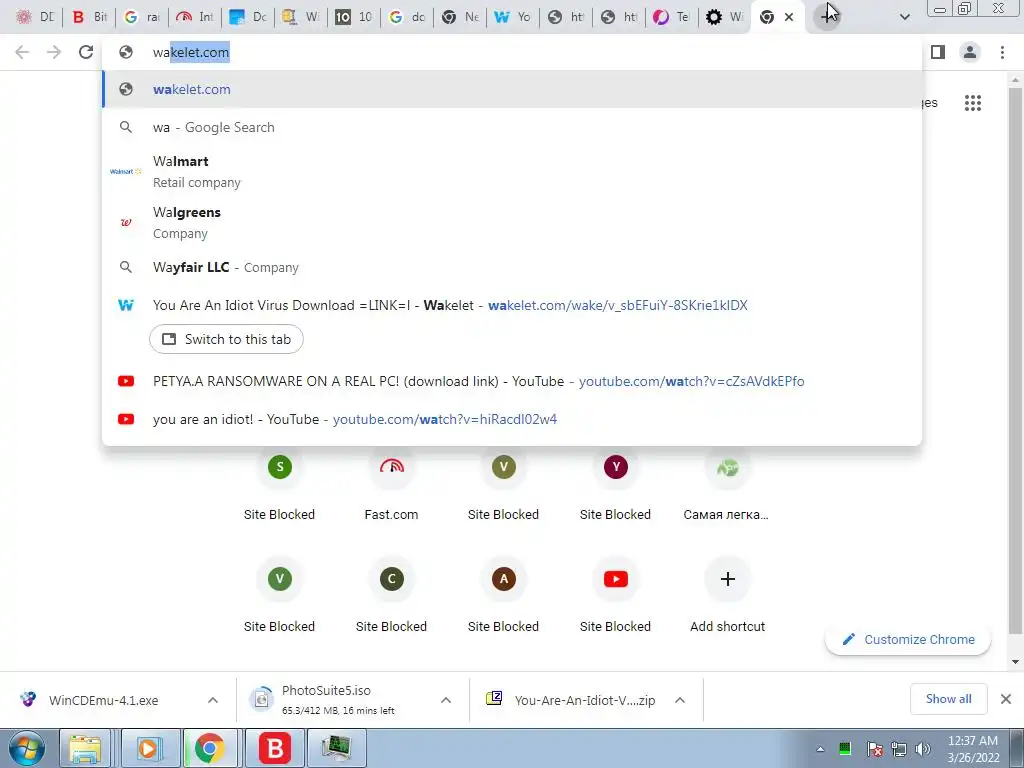Close the current active tab
Screen dimensions: 1024x768
[789, 17]
